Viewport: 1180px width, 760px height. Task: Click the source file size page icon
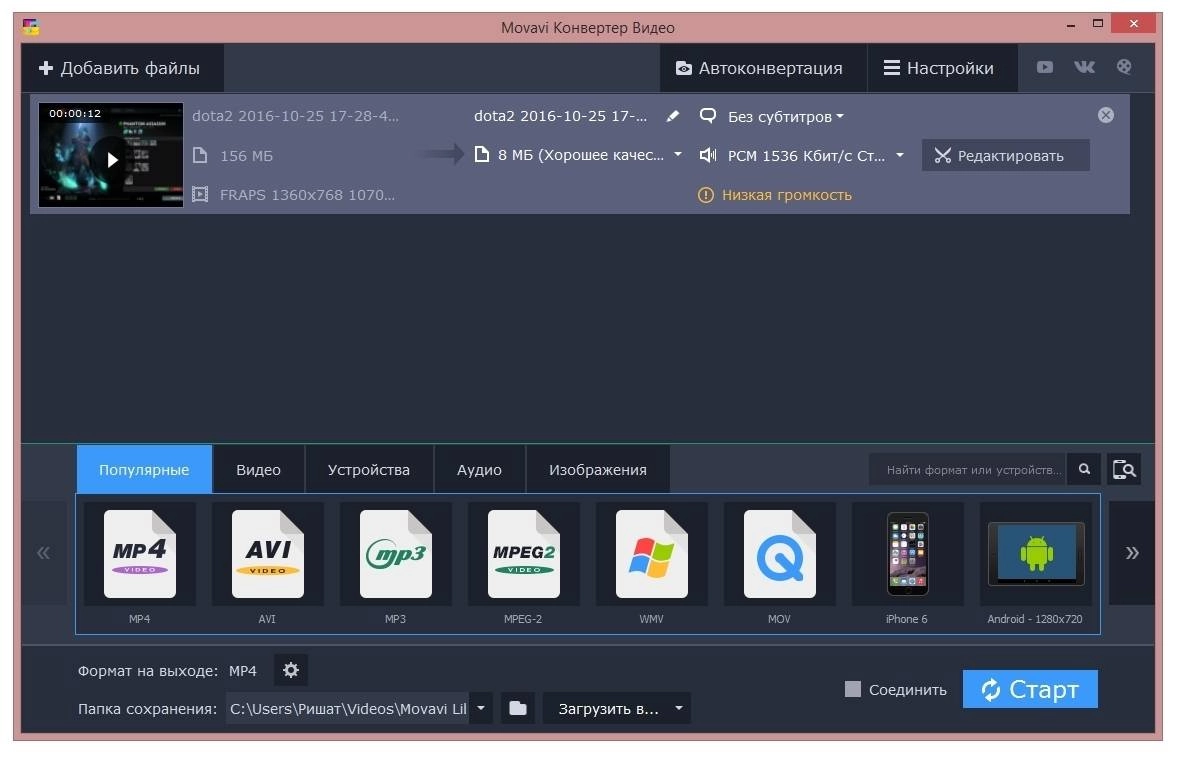point(199,156)
